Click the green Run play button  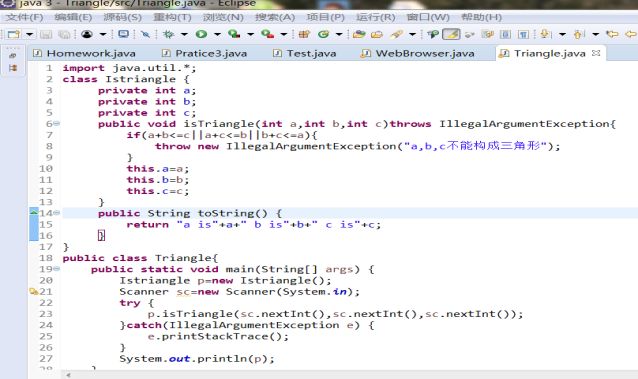point(201,34)
